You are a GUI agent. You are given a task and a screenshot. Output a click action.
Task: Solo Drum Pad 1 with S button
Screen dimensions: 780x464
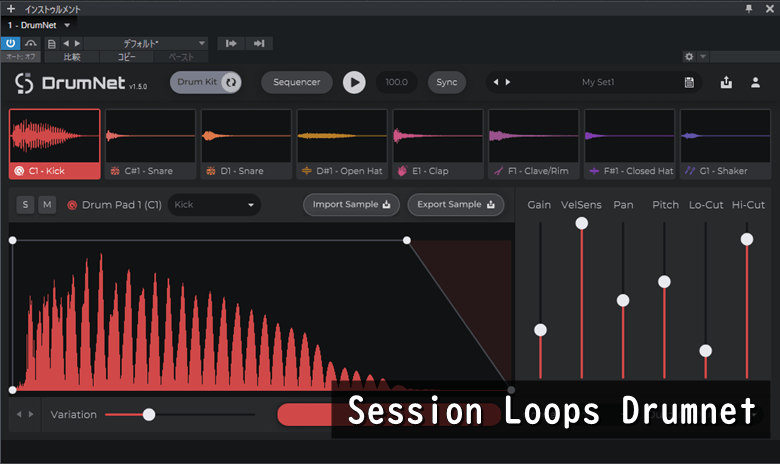tap(25, 204)
